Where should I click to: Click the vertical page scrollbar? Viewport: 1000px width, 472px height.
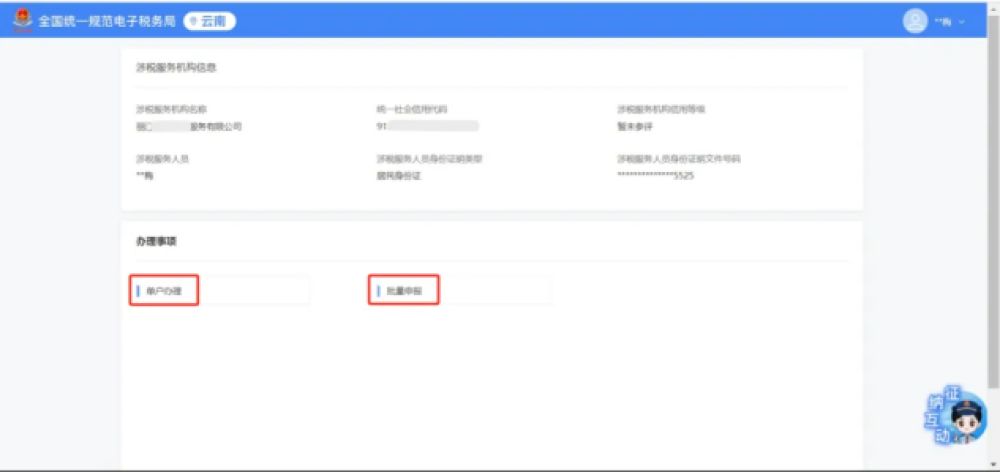coord(992,200)
